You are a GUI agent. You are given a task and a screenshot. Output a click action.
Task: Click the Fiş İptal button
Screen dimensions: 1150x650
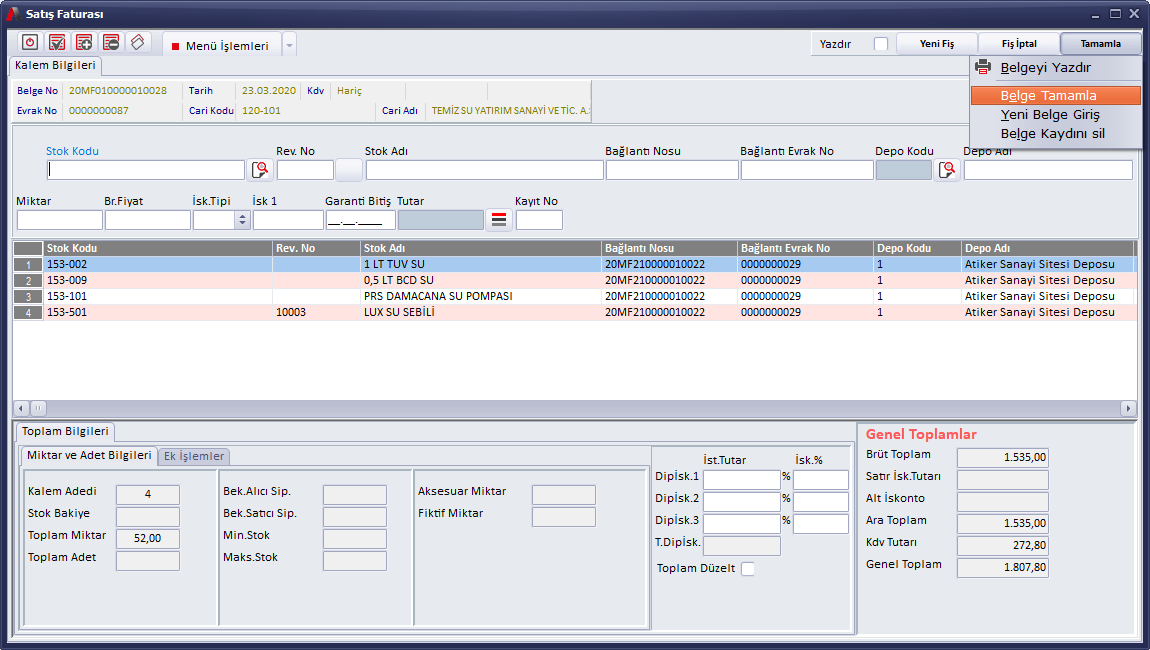click(1019, 44)
